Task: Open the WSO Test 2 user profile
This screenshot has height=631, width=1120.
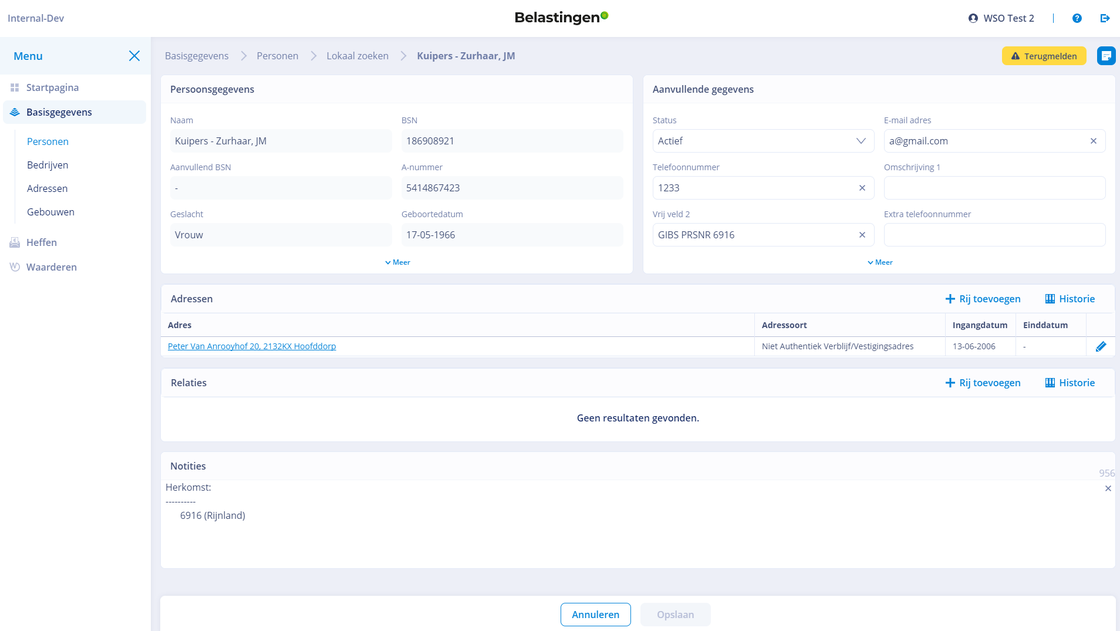Action: pos(1001,18)
